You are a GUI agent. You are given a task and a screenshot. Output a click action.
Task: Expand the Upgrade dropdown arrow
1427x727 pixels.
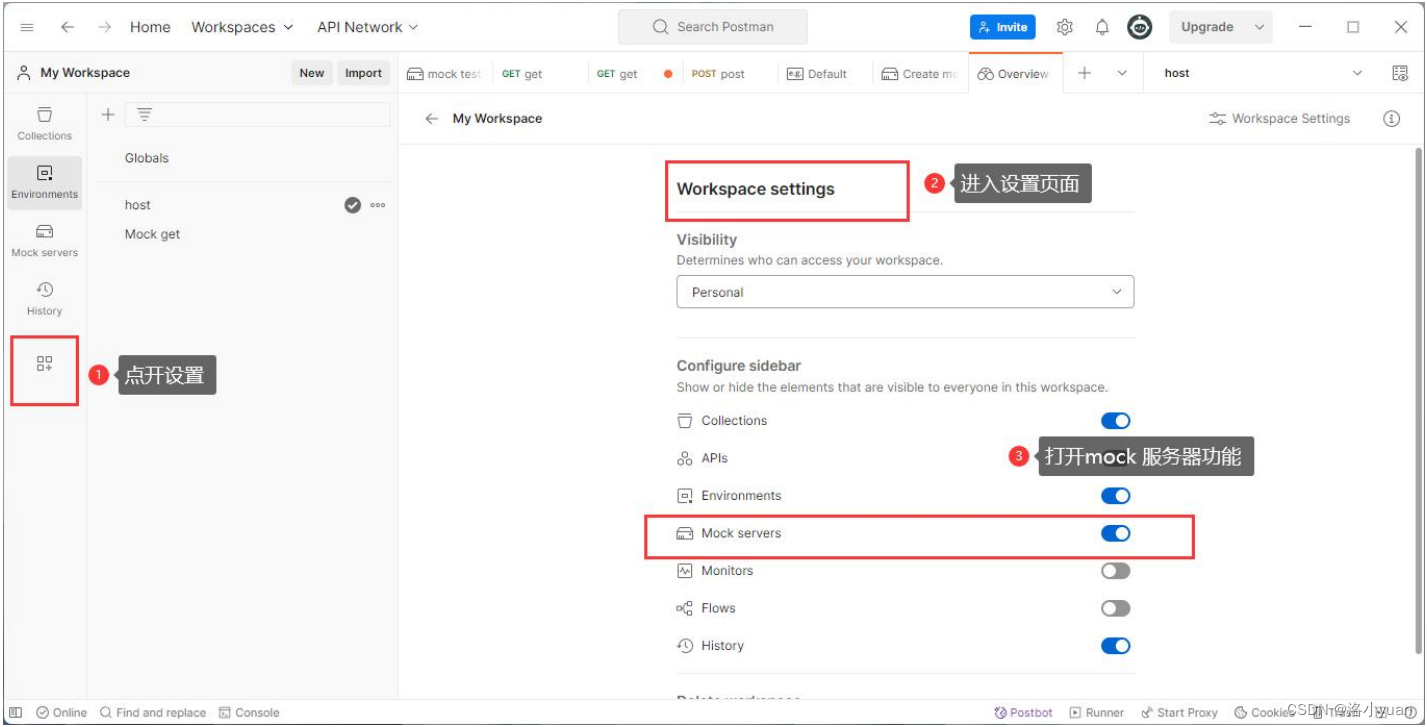1259,27
